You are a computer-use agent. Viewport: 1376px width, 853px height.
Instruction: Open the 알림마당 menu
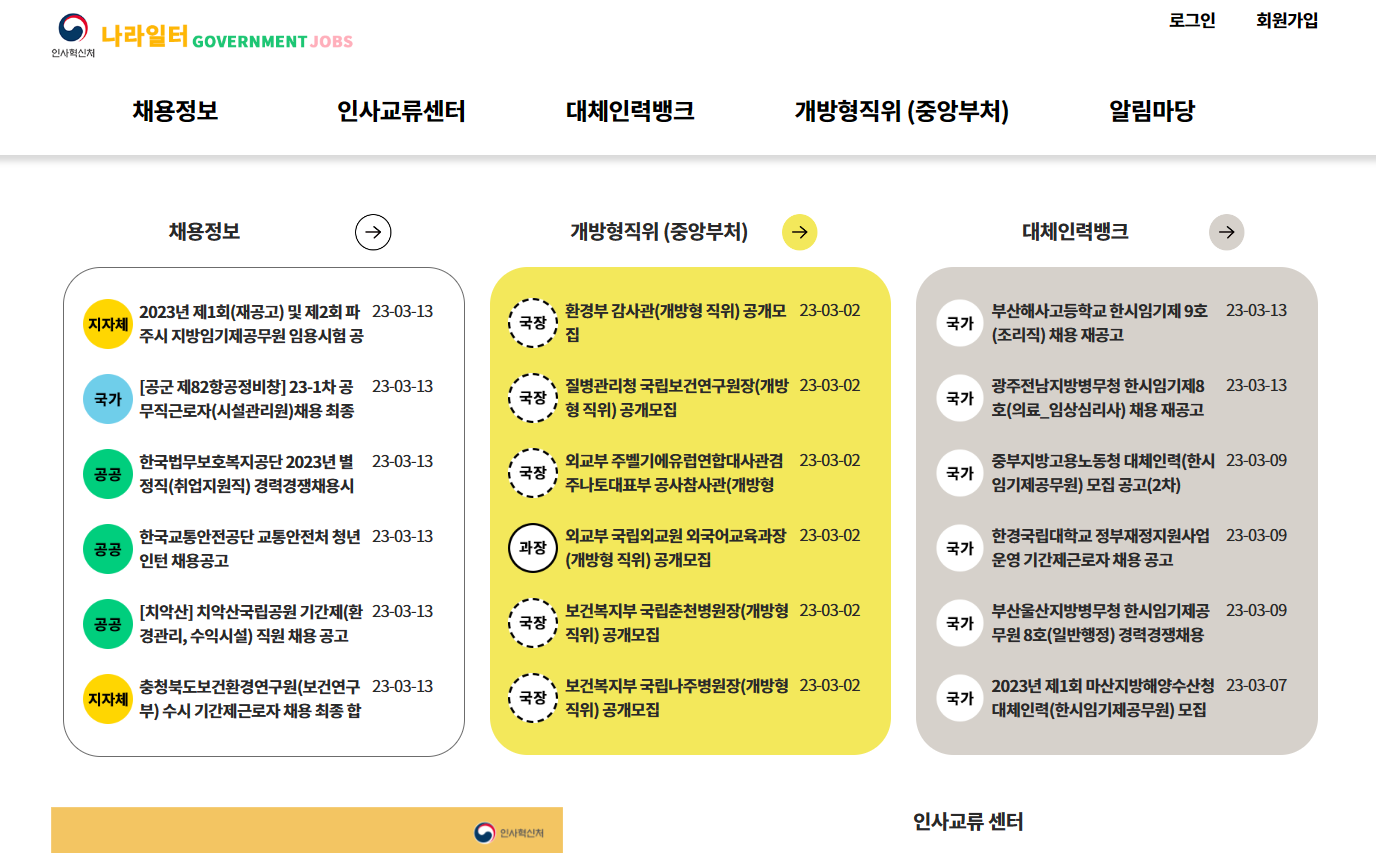click(x=1152, y=112)
